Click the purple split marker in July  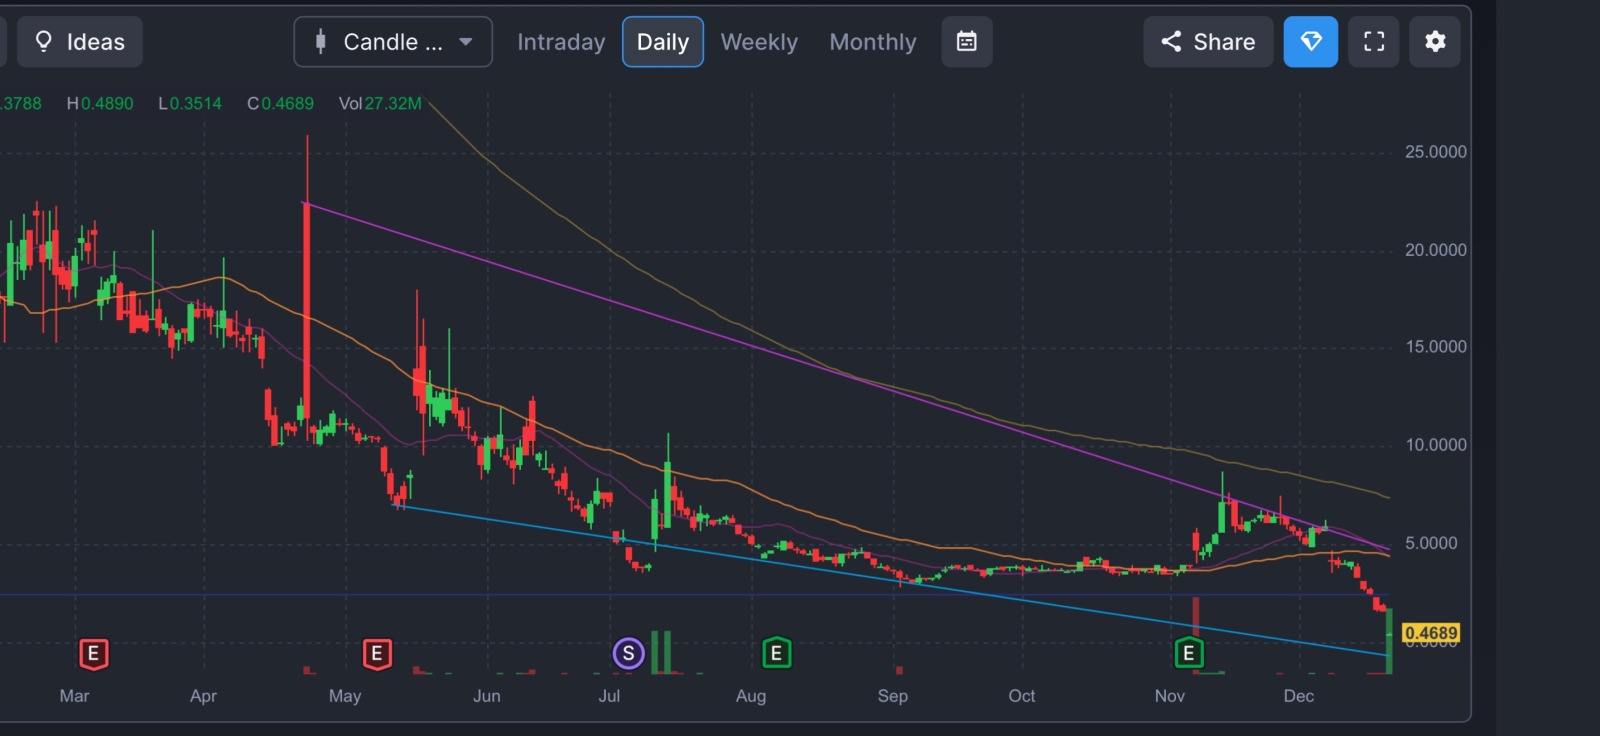pyautogui.click(x=628, y=654)
